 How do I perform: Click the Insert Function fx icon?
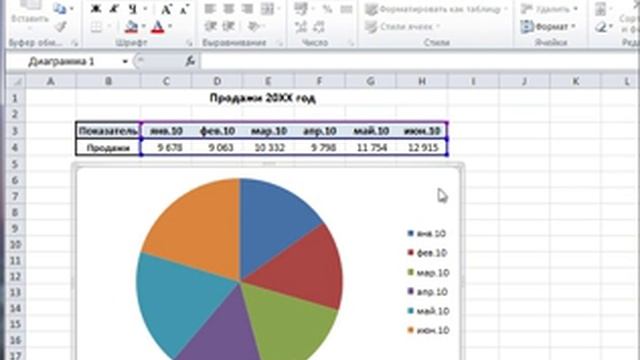pos(190,61)
